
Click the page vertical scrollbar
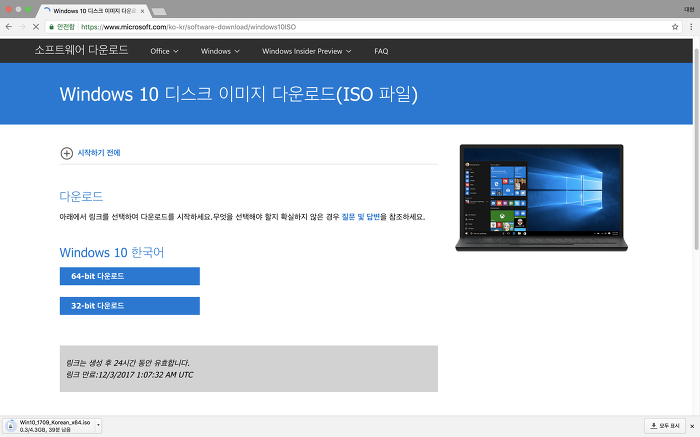pyautogui.click(x=696, y=147)
